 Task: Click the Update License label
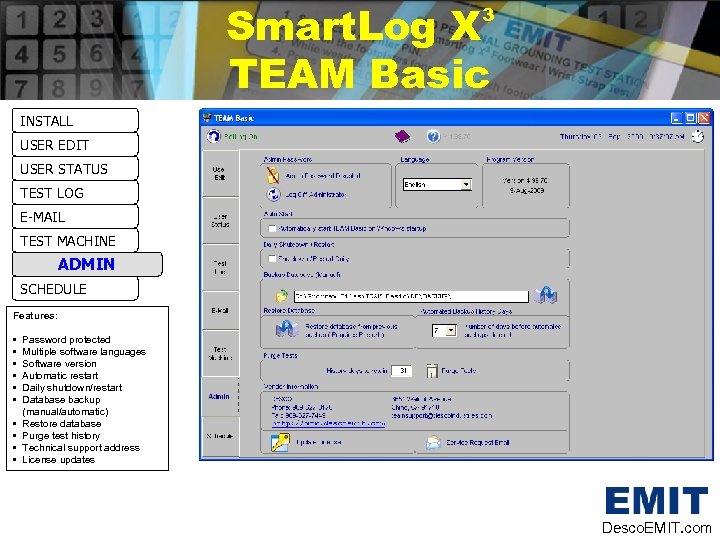tap(319, 442)
